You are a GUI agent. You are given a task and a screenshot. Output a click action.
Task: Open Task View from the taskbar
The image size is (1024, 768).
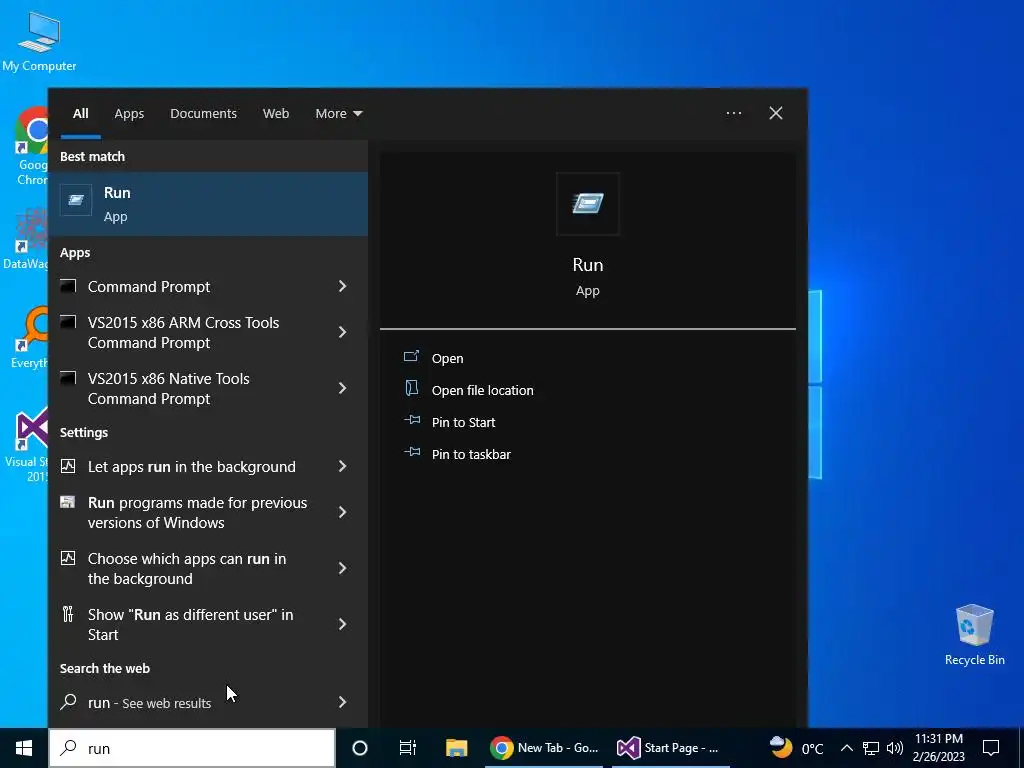[x=408, y=748]
